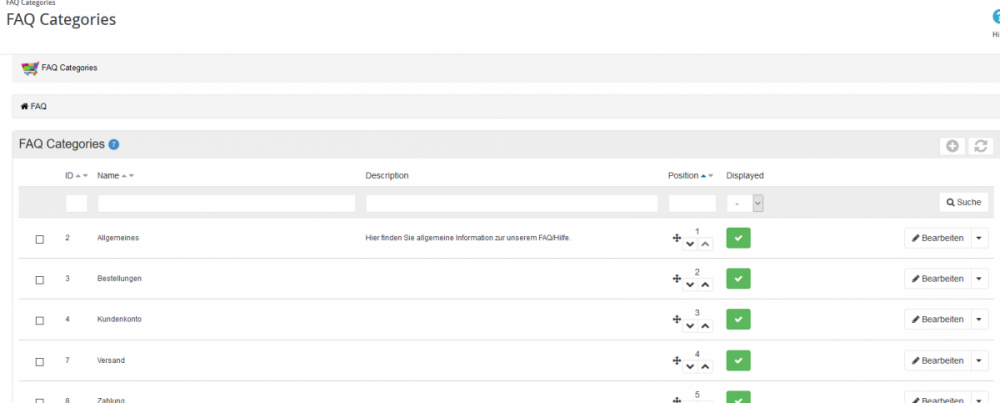The image size is (1000, 403).
Task: Click the Suche search button
Action: pos(963,203)
